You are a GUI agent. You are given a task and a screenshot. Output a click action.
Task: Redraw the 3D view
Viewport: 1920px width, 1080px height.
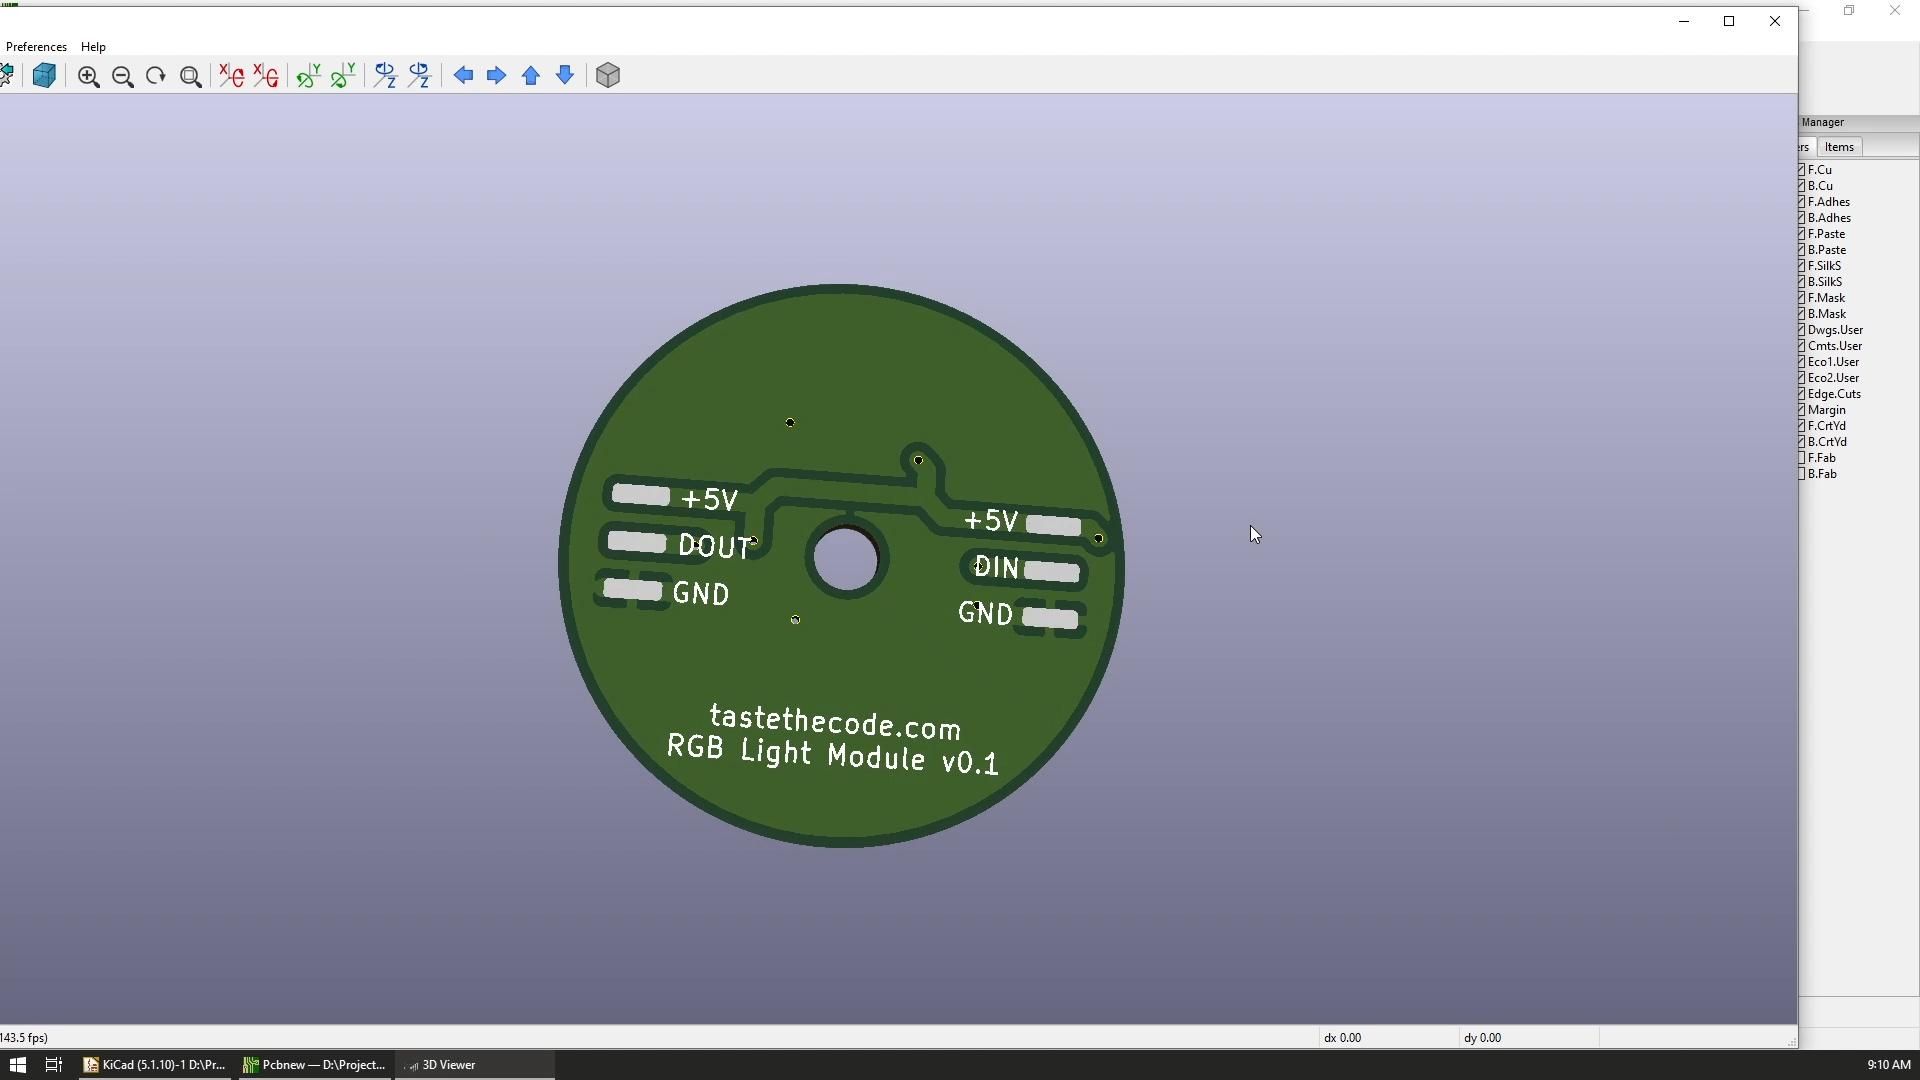click(155, 76)
